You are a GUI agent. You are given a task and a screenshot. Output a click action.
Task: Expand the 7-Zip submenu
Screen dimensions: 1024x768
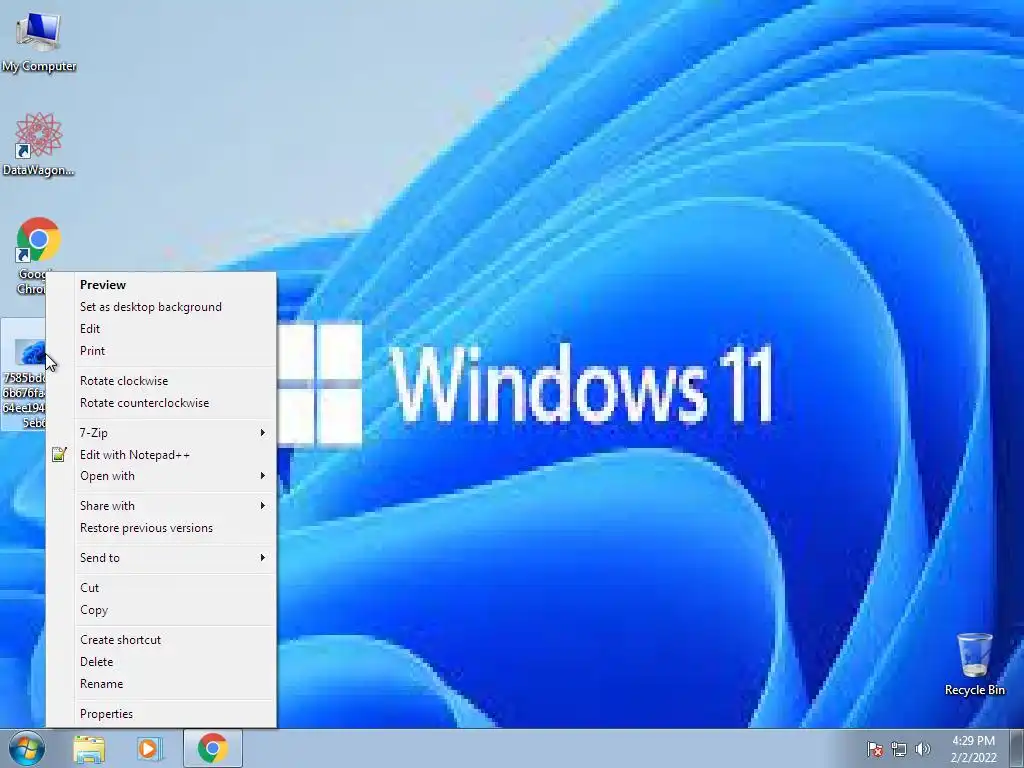(161, 432)
